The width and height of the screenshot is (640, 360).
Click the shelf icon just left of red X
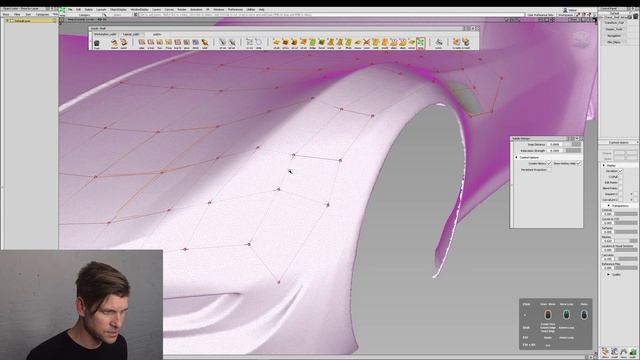point(358,42)
